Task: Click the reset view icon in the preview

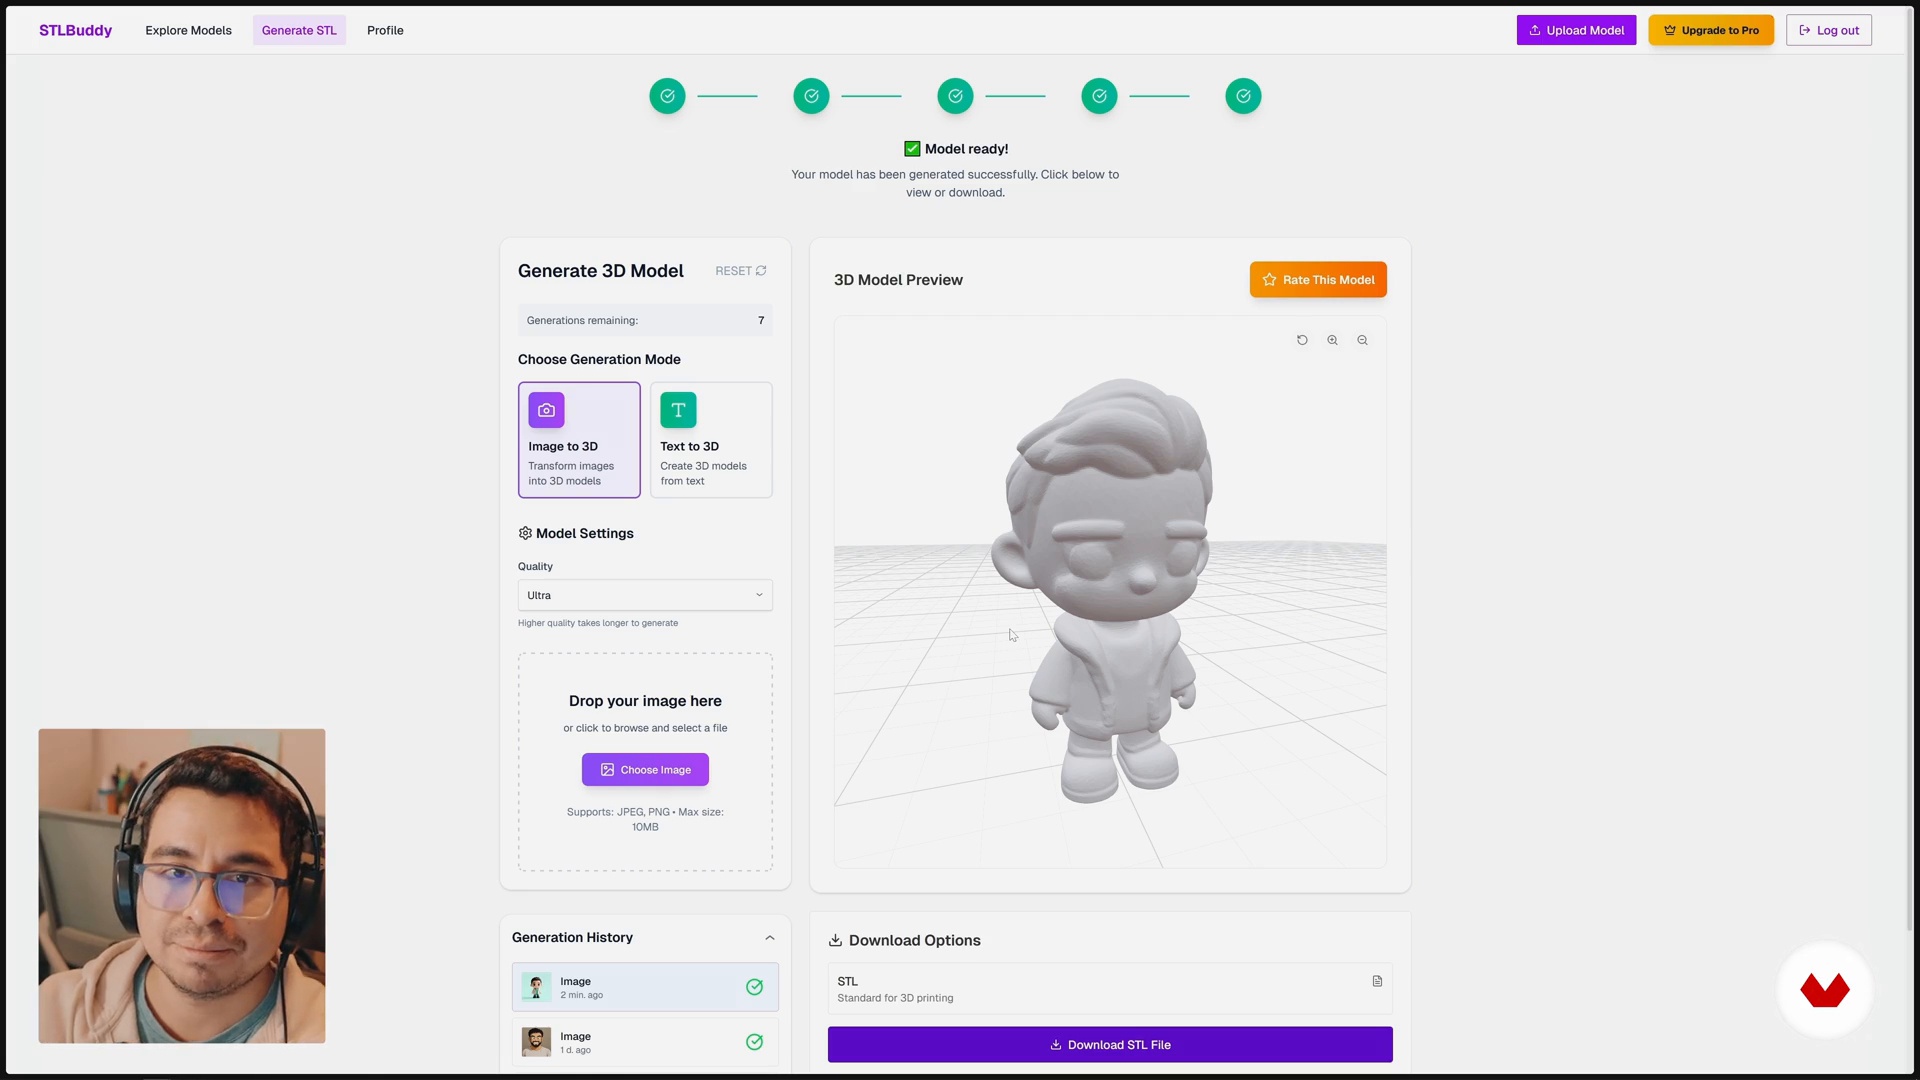Action: point(1302,340)
